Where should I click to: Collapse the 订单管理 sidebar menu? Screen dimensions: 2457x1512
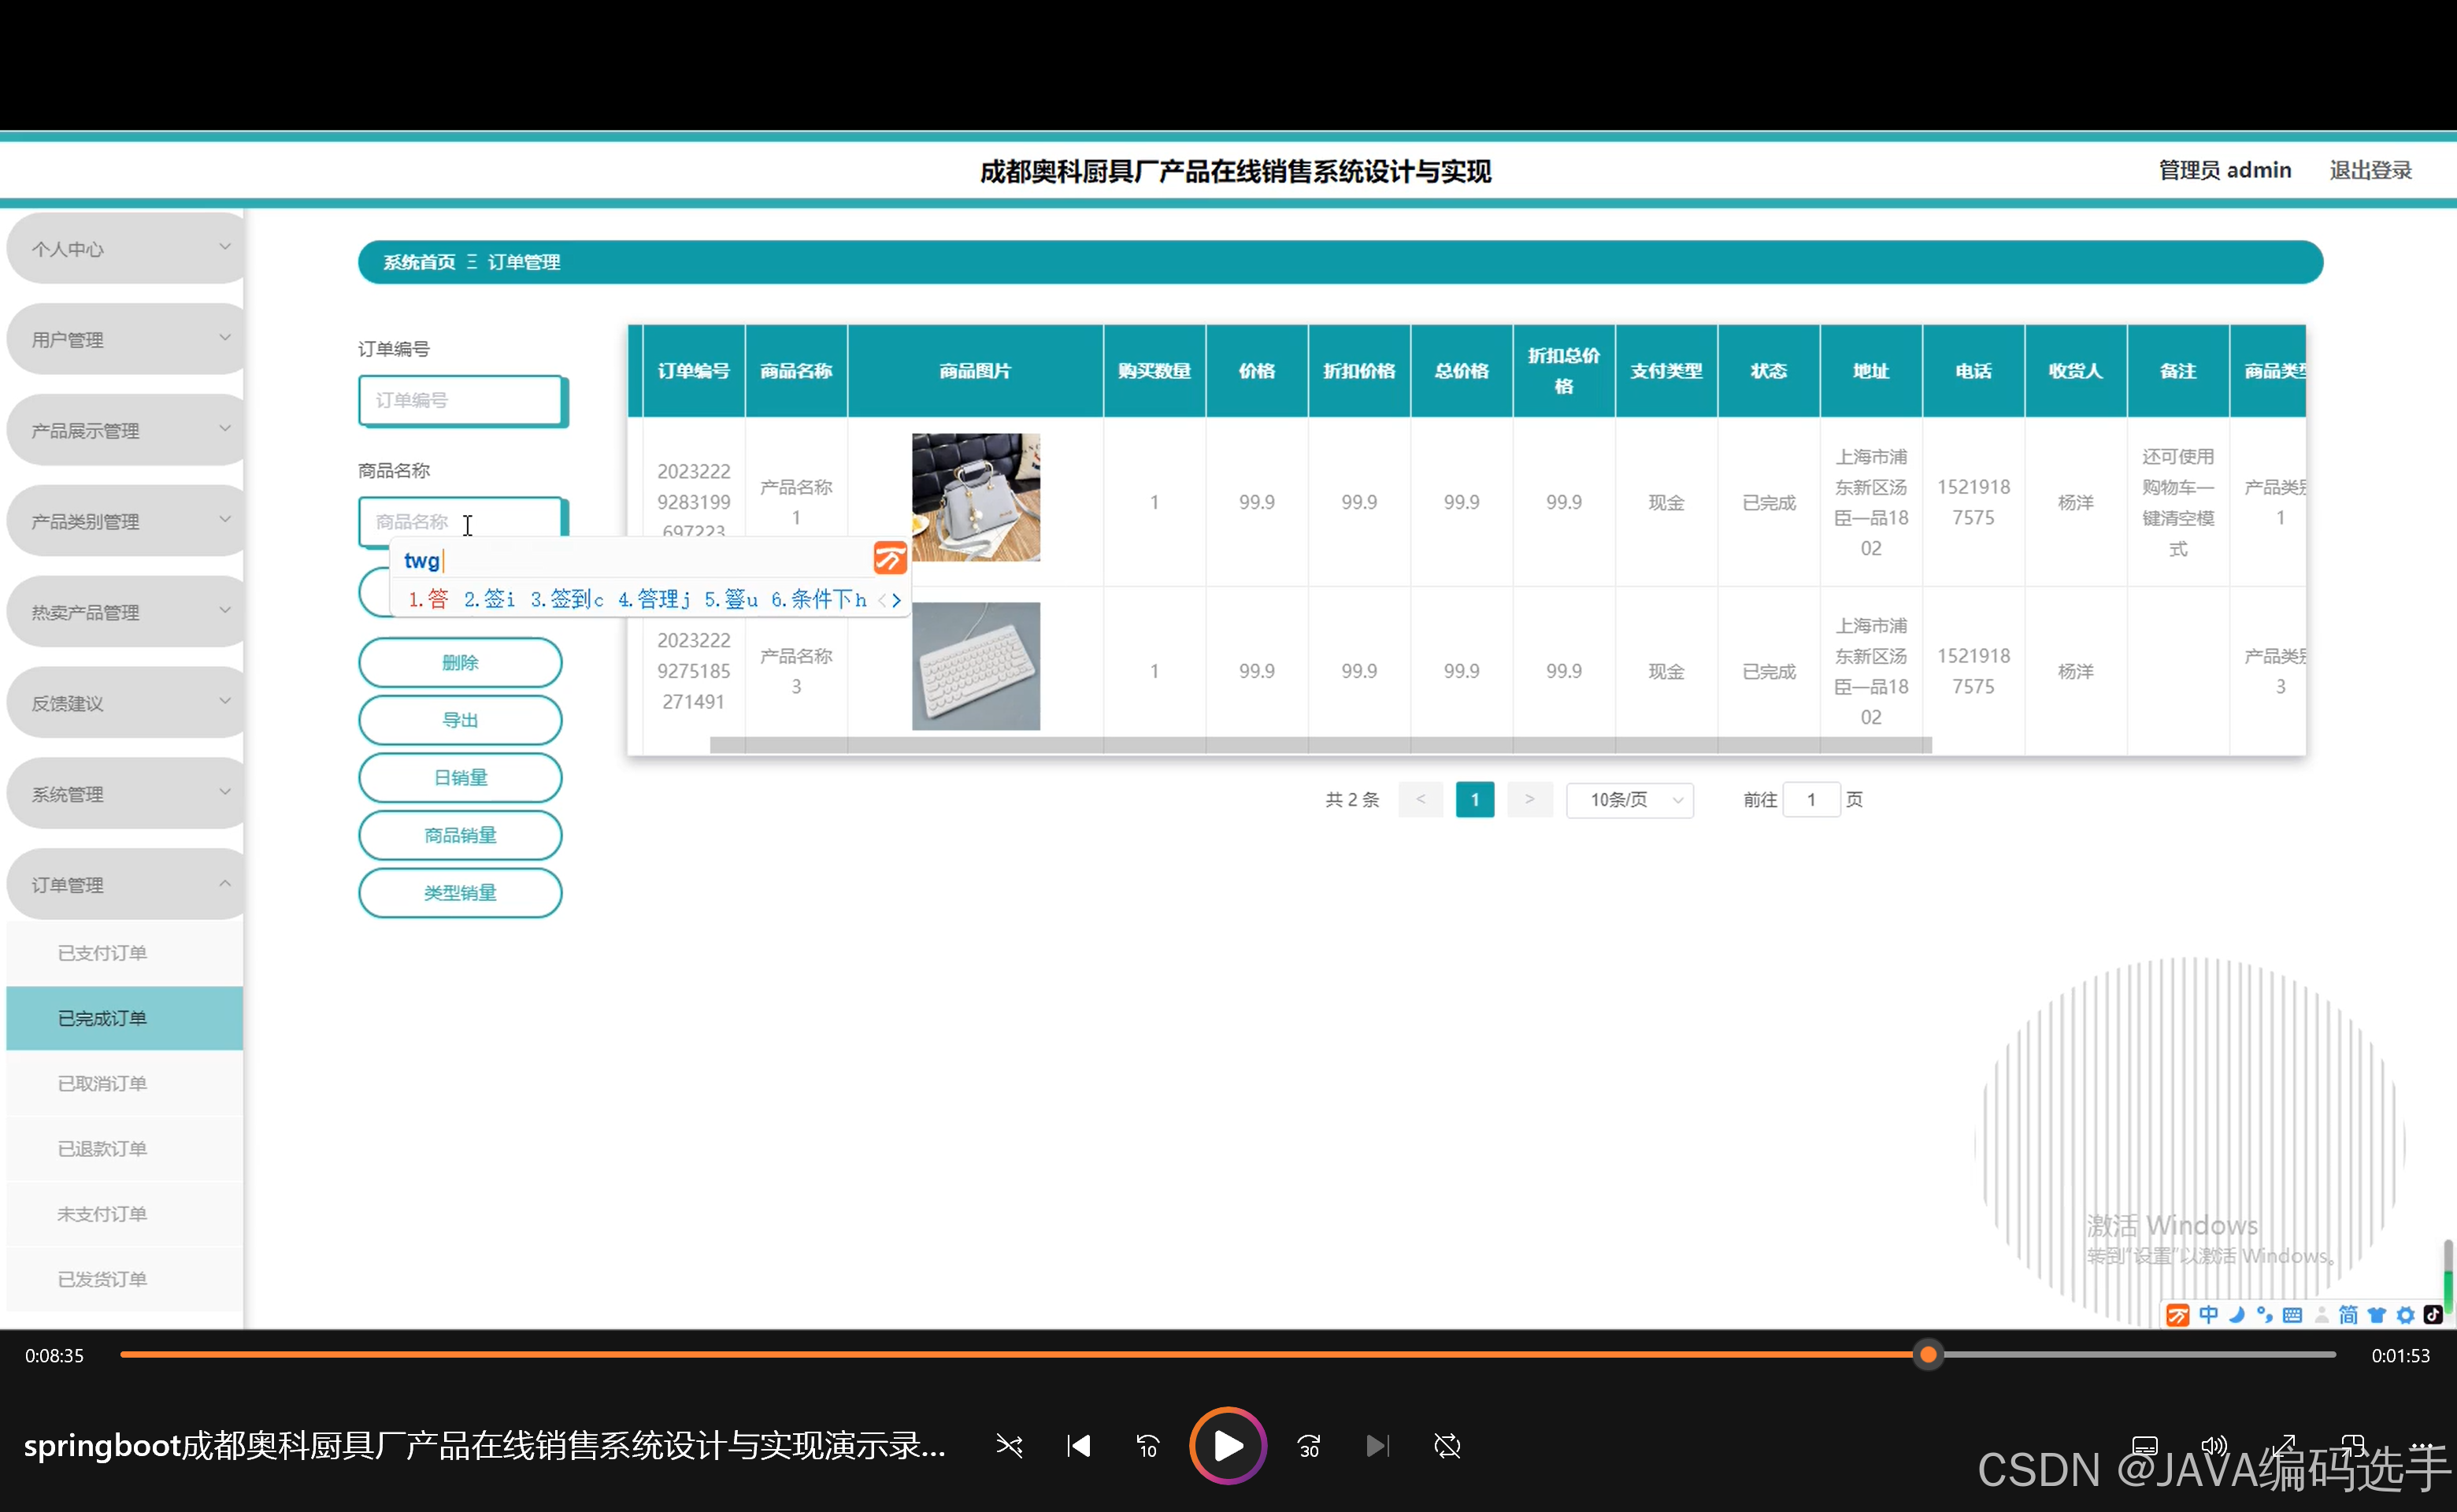coord(126,885)
